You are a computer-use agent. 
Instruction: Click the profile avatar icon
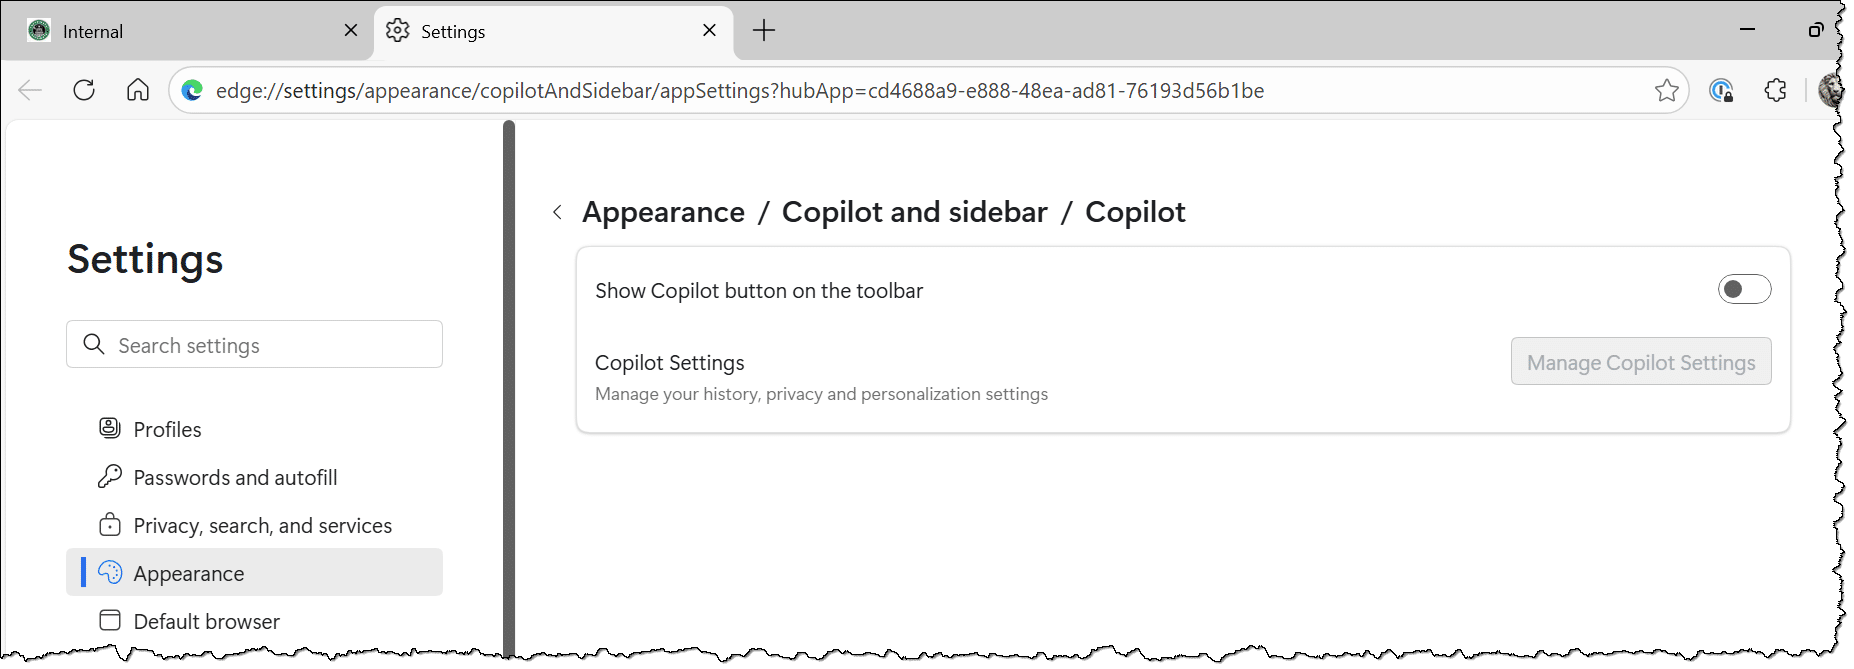click(x=1830, y=91)
